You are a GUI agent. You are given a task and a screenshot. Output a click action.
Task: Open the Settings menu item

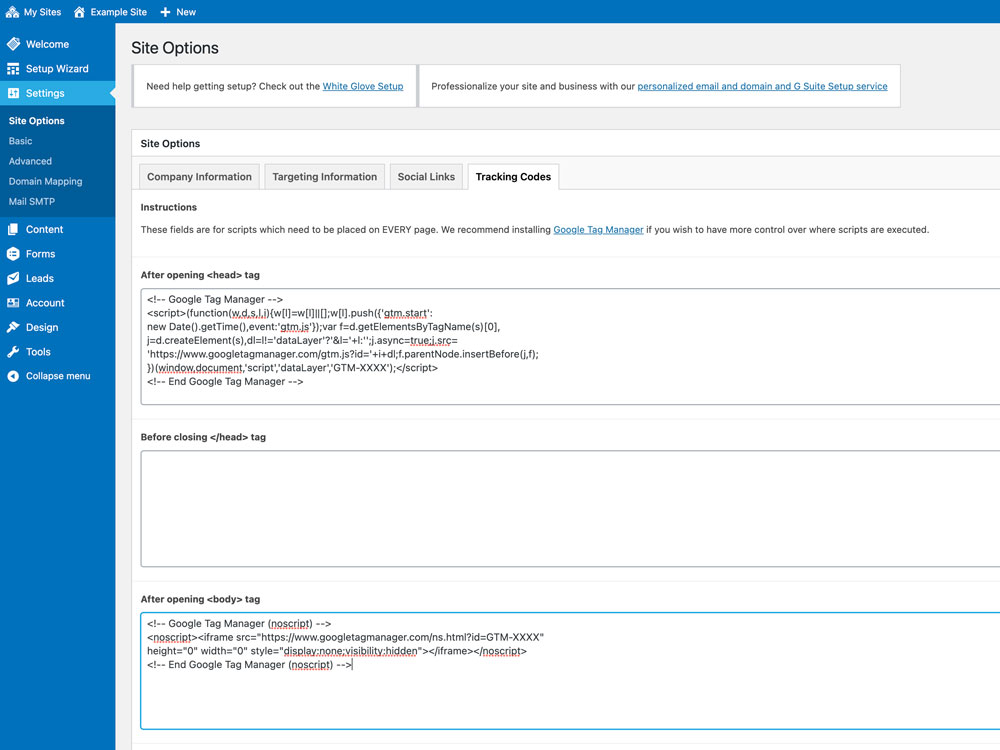coord(57,93)
